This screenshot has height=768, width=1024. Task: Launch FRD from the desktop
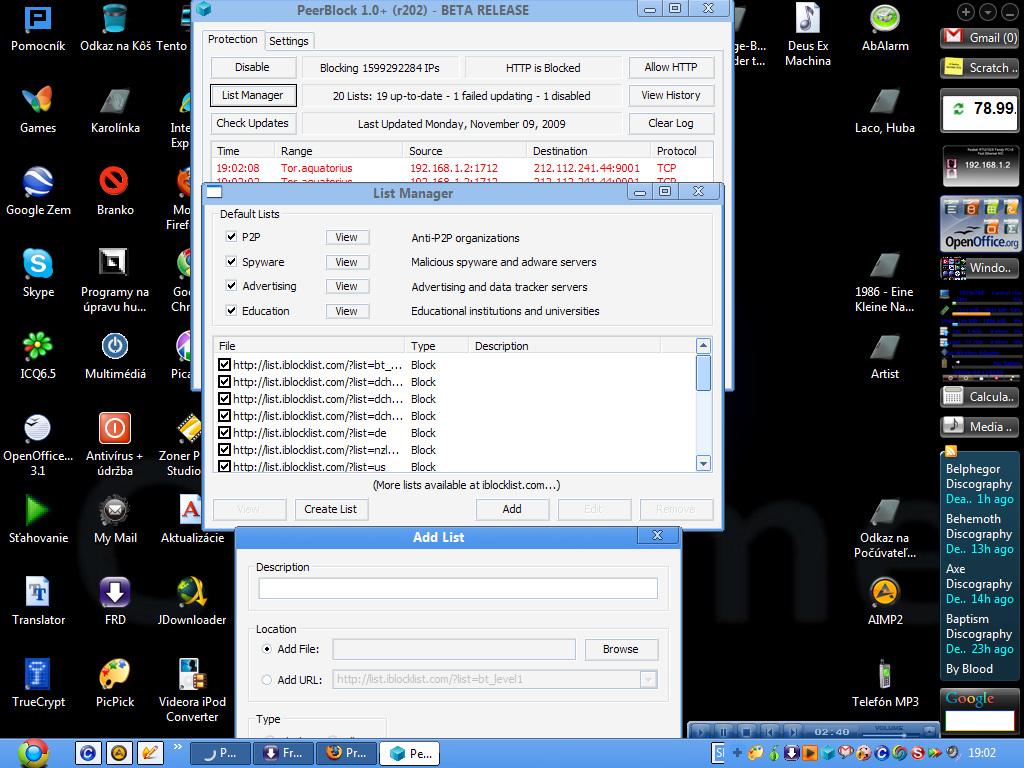coord(115,603)
